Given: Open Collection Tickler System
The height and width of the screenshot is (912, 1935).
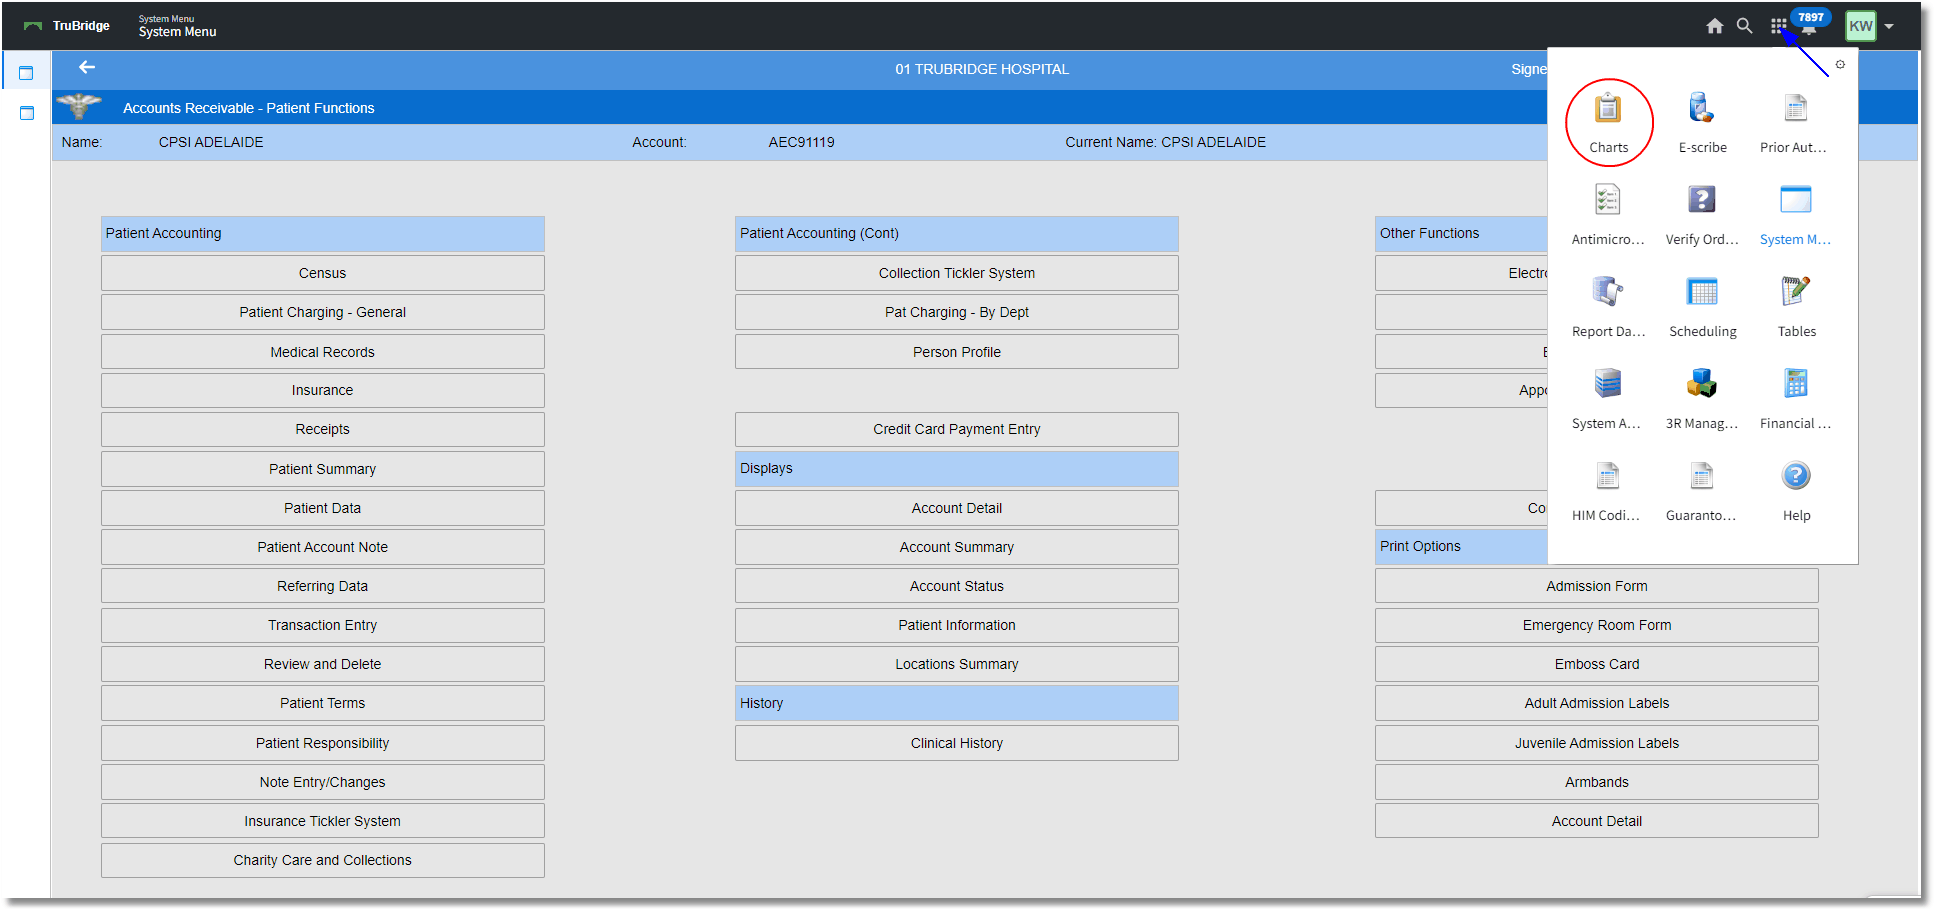Looking at the screenshot, I should (x=956, y=273).
